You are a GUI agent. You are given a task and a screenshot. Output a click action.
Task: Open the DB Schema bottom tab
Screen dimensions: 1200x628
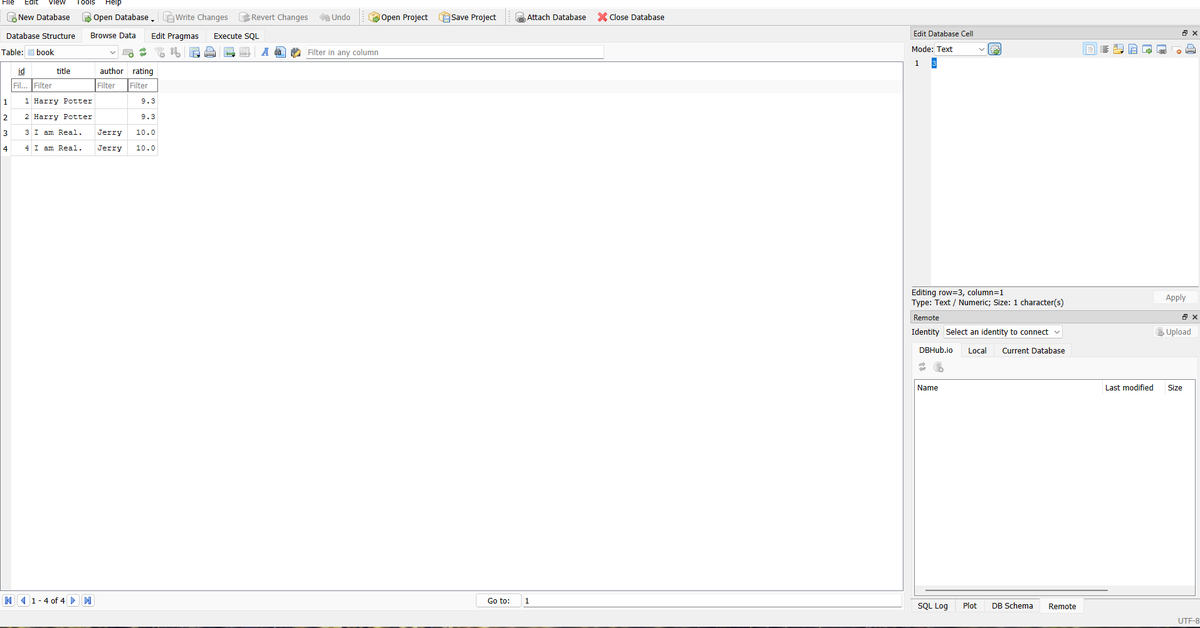click(1012, 606)
